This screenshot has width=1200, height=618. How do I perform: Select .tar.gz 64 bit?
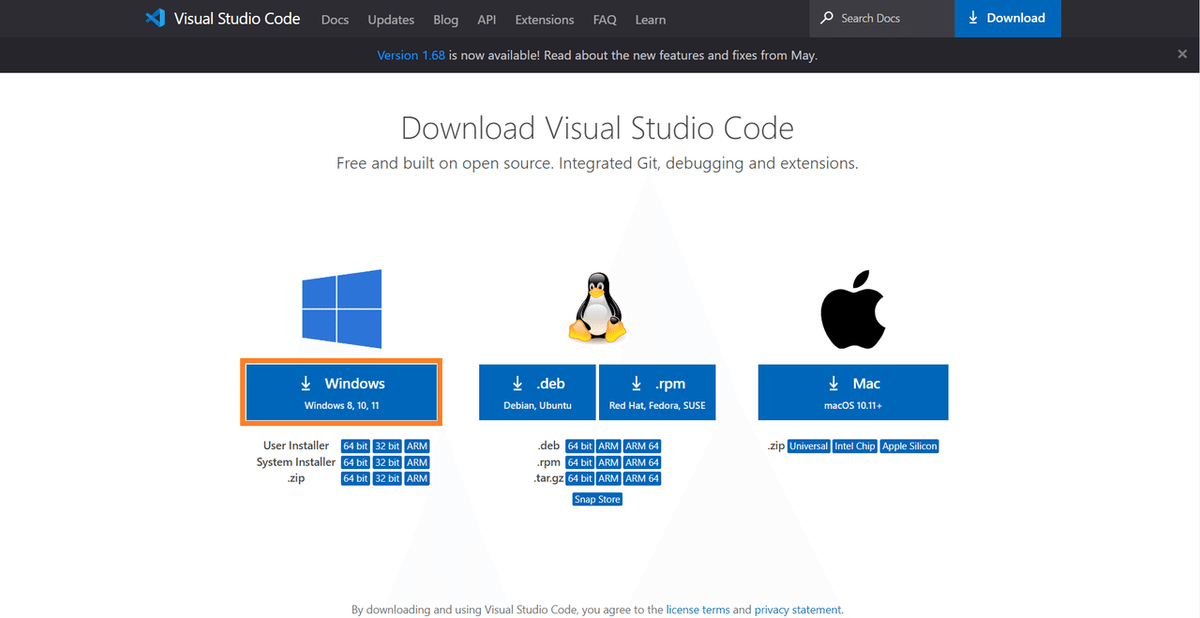coord(580,478)
